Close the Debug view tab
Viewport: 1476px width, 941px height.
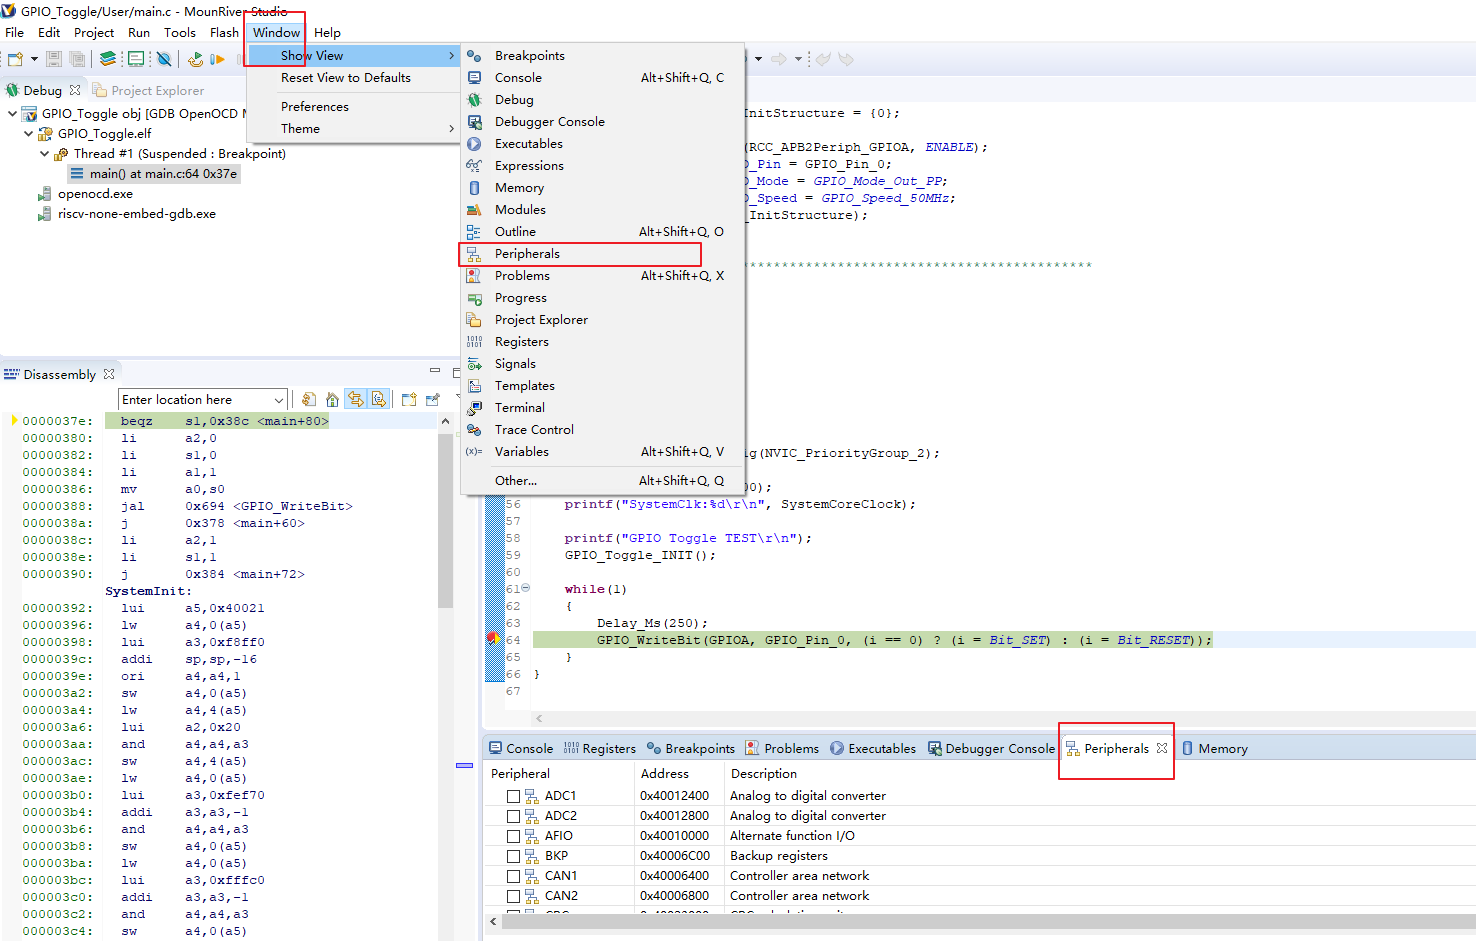(75, 90)
